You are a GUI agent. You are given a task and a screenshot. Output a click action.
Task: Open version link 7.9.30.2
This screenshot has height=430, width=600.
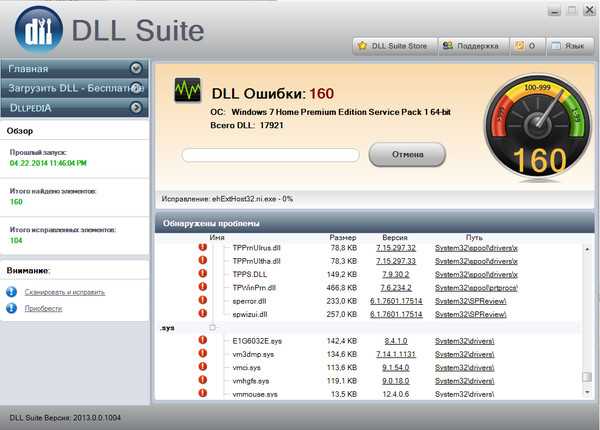[x=396, y=274]
